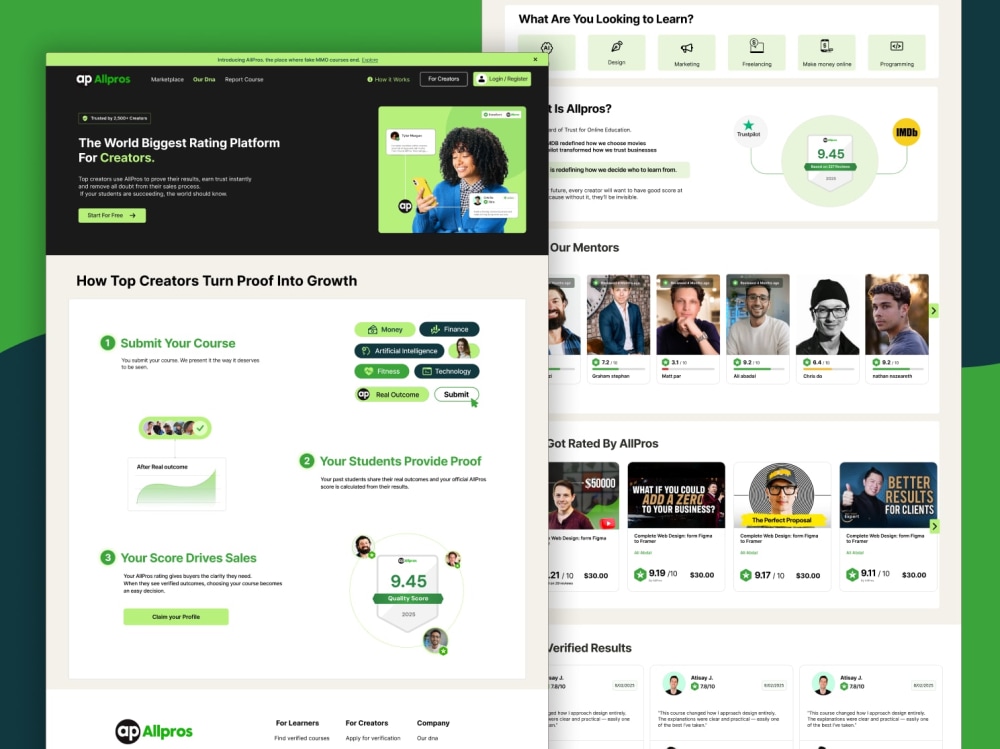Show next rated courses with the arrow
1000x749 pixels.
click(934, 526)
